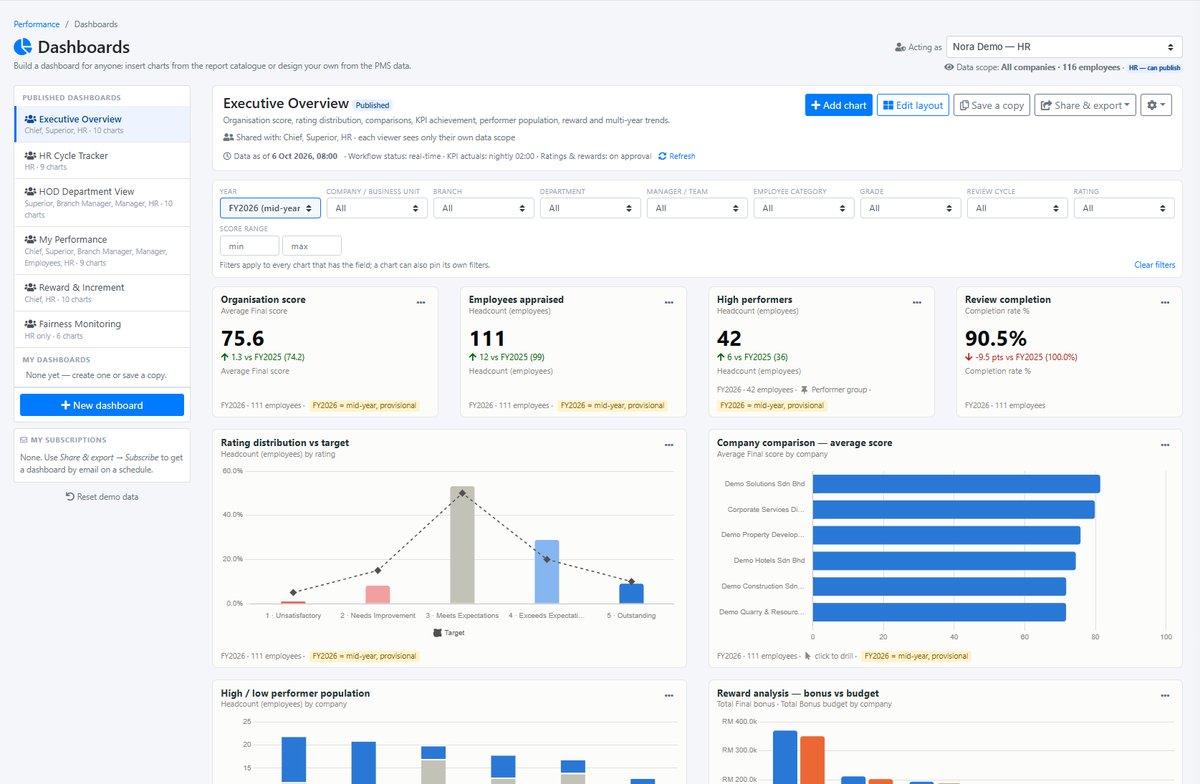
Task: Click the "Data as of 6 Oct 2026, 08:00" text
Action: point(287,156)
